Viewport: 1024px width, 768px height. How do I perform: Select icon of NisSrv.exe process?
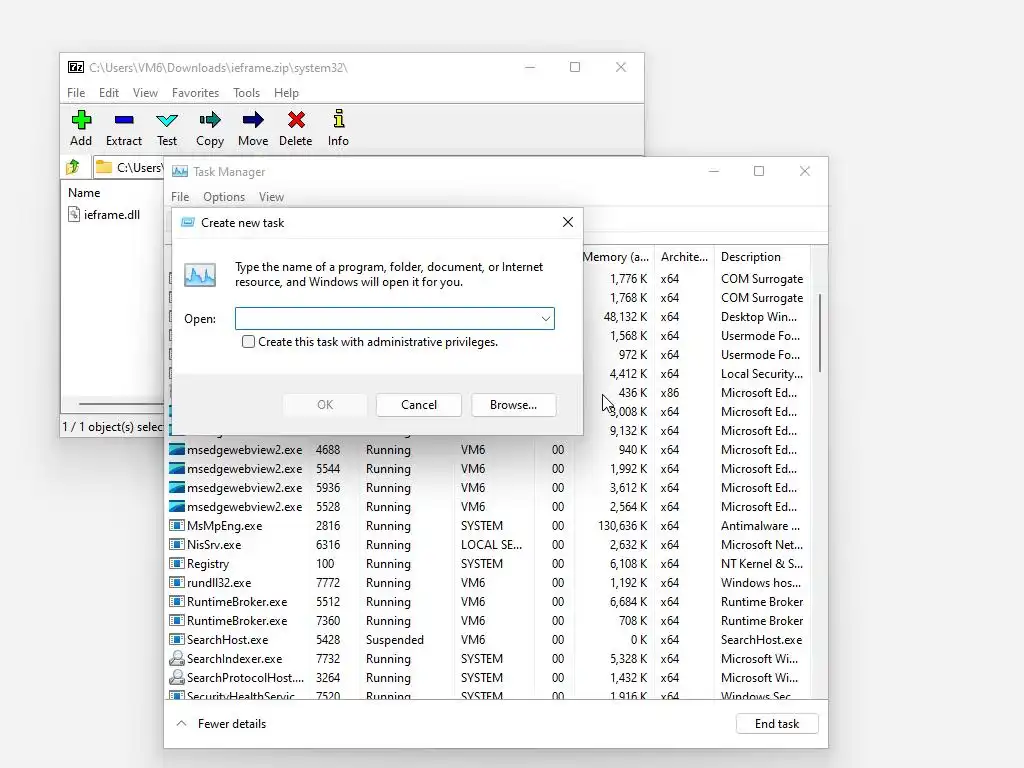click(x=176, y=545)
